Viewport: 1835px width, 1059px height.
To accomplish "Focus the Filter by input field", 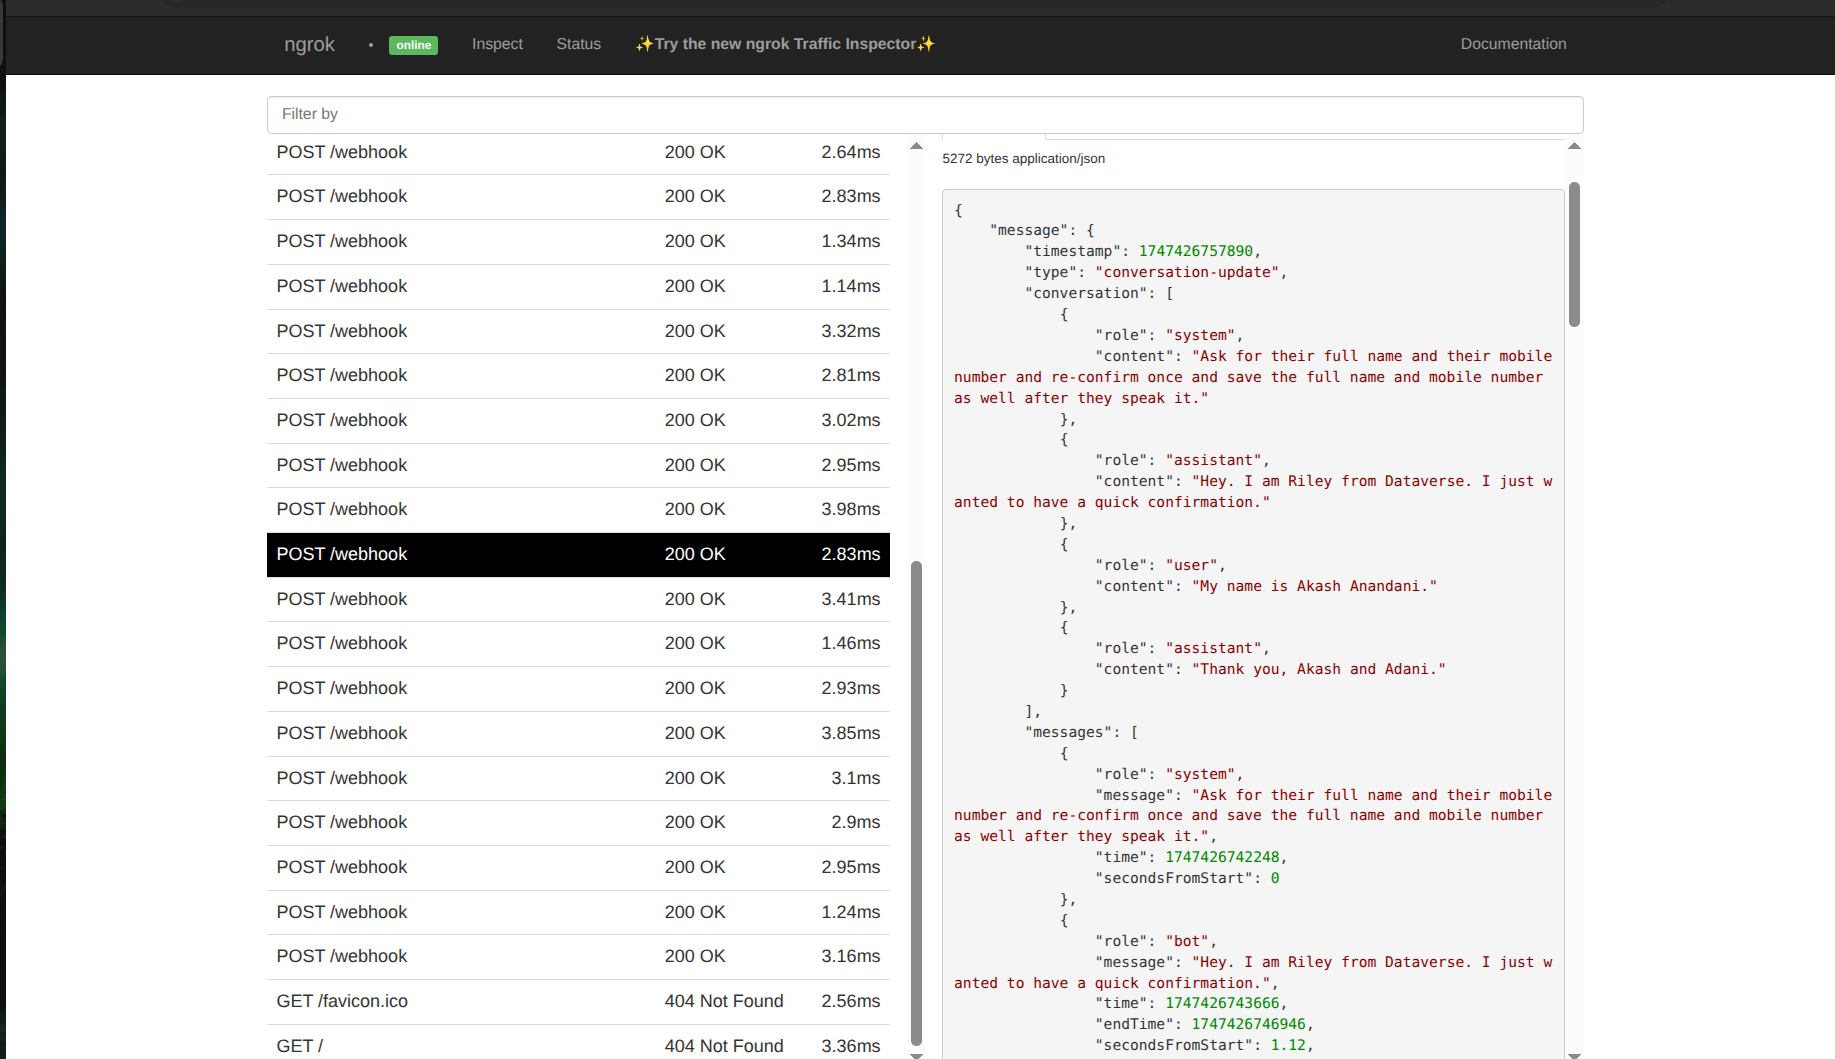I will point(925,114).
